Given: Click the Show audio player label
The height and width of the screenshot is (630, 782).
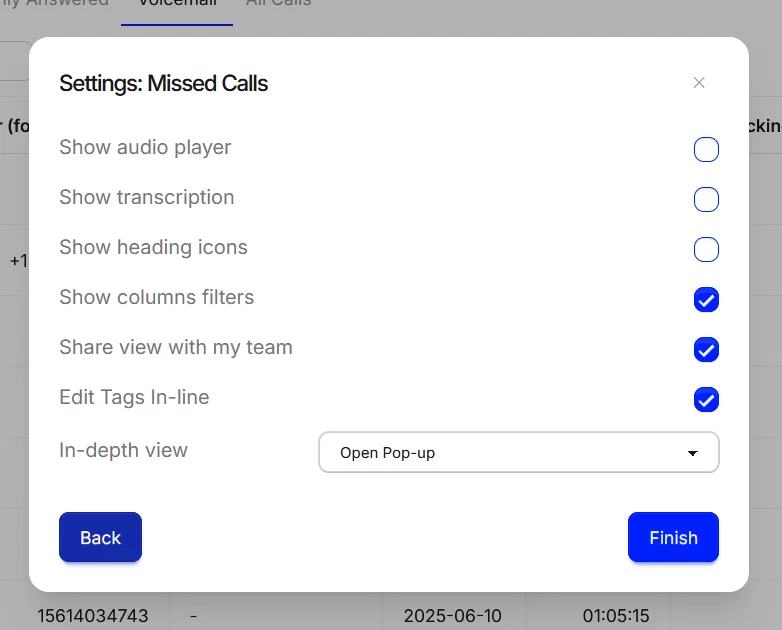Looking at the screenshot, I should point(145,148).
